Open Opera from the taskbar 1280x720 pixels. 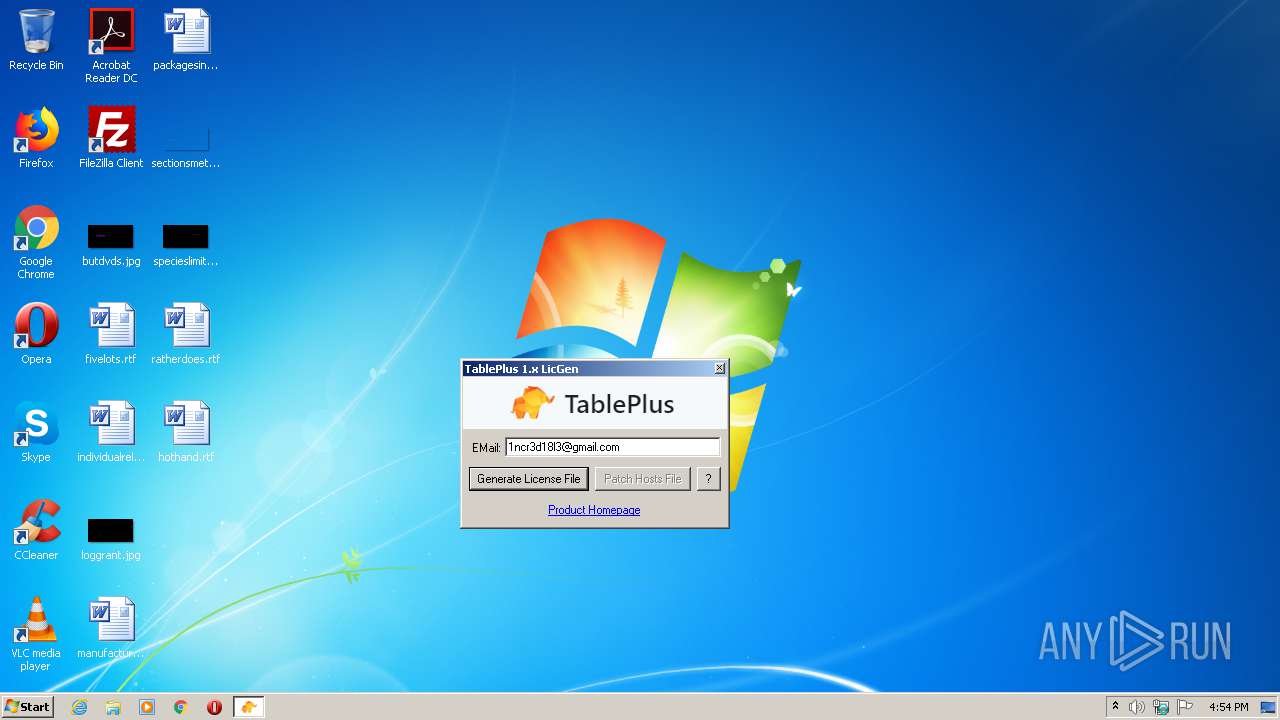click(x=214, y=707)
